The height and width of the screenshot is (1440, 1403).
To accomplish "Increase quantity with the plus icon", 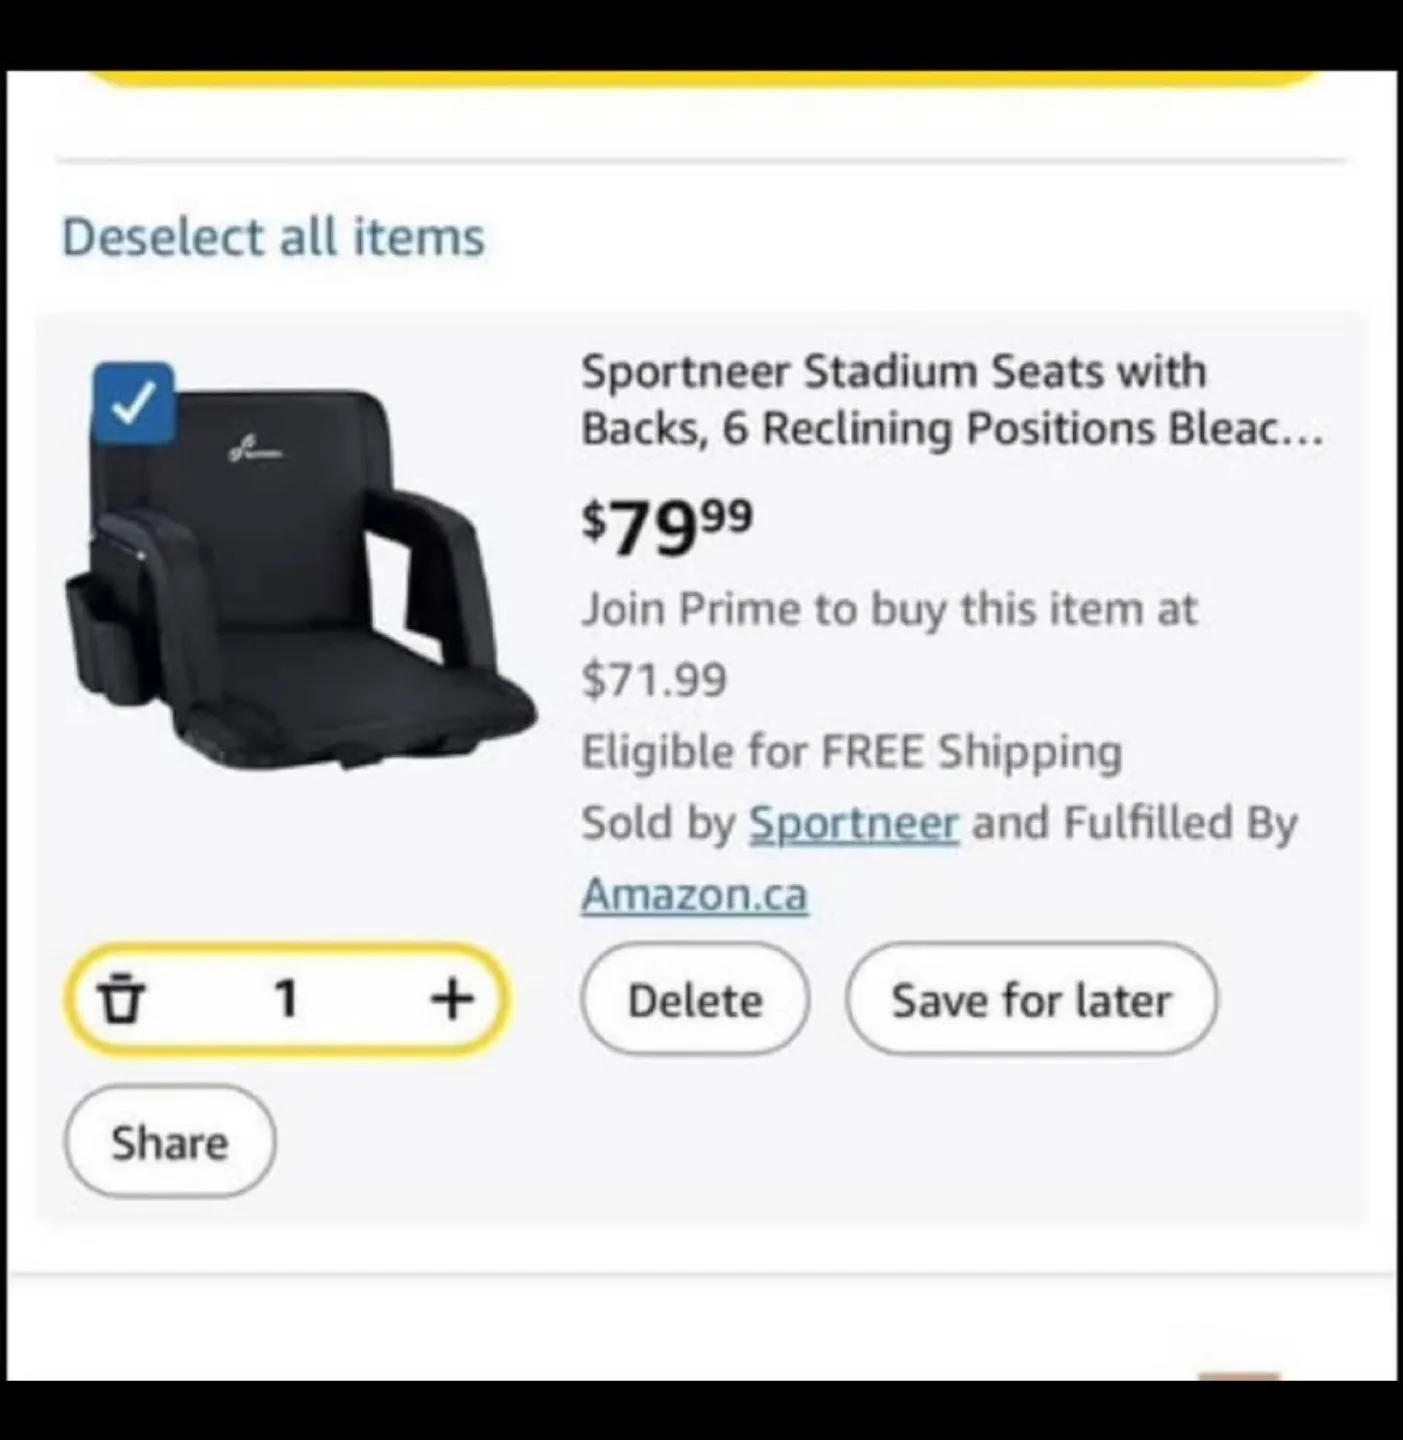I will 452,998.
